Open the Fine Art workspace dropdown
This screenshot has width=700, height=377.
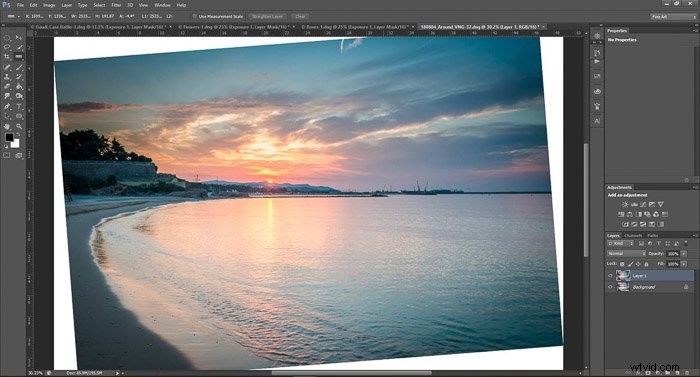tap(673, 17)
